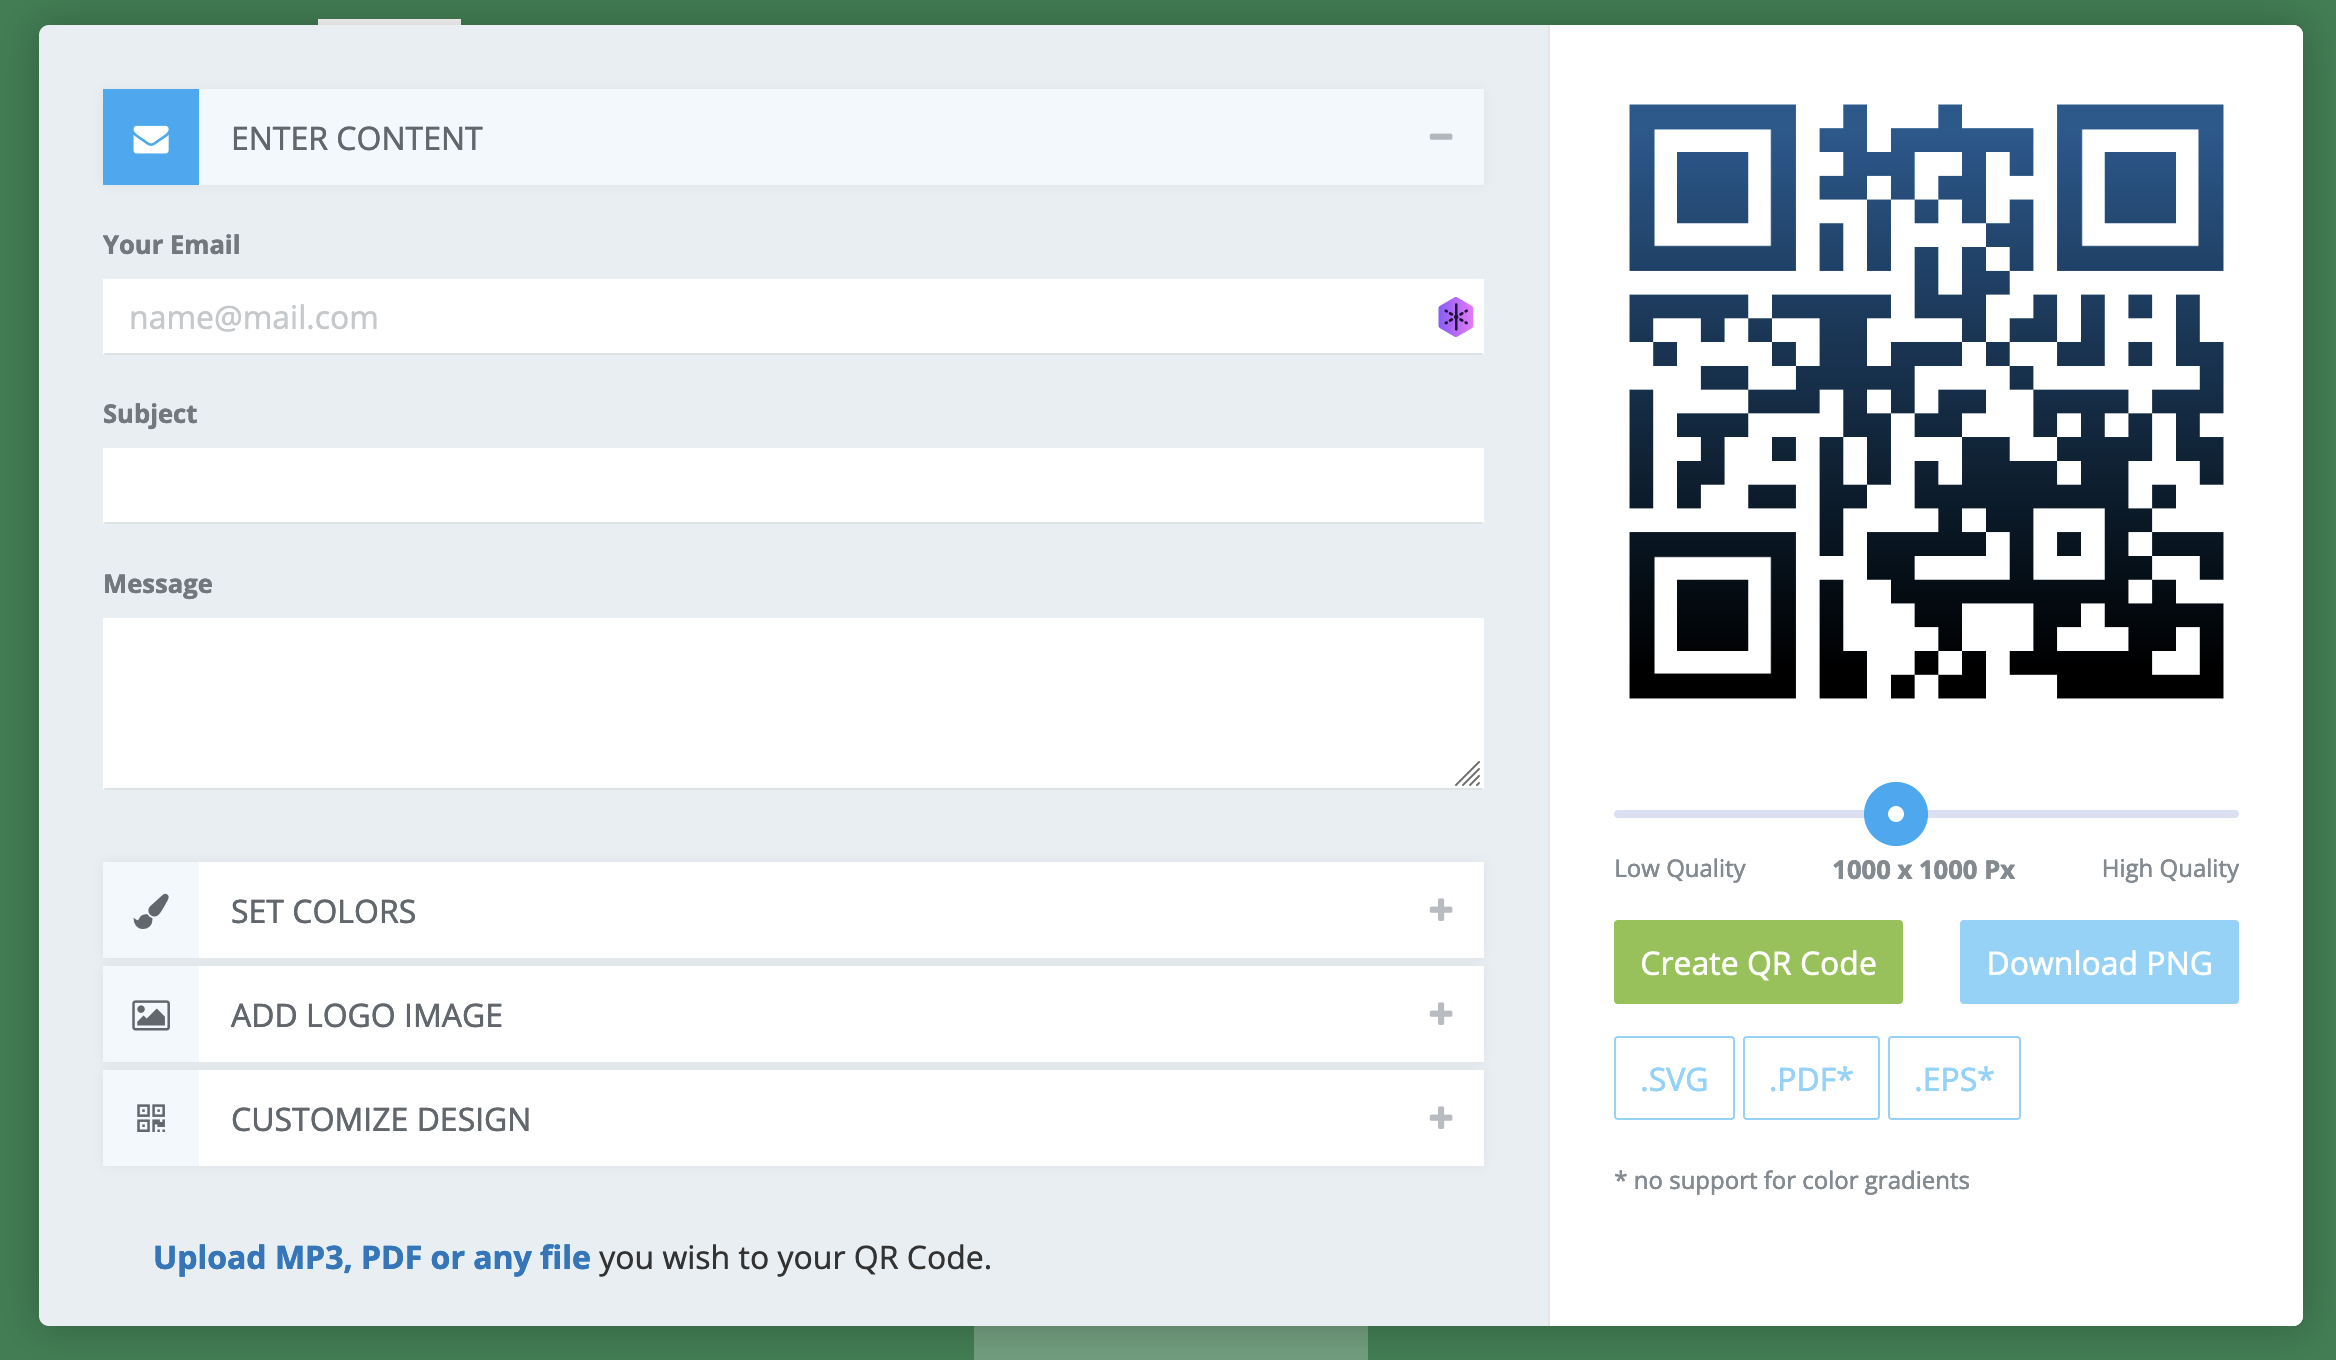Expand Add Logo Image with plus icon
Screen dimensions: 2336x1360
1440,1014
